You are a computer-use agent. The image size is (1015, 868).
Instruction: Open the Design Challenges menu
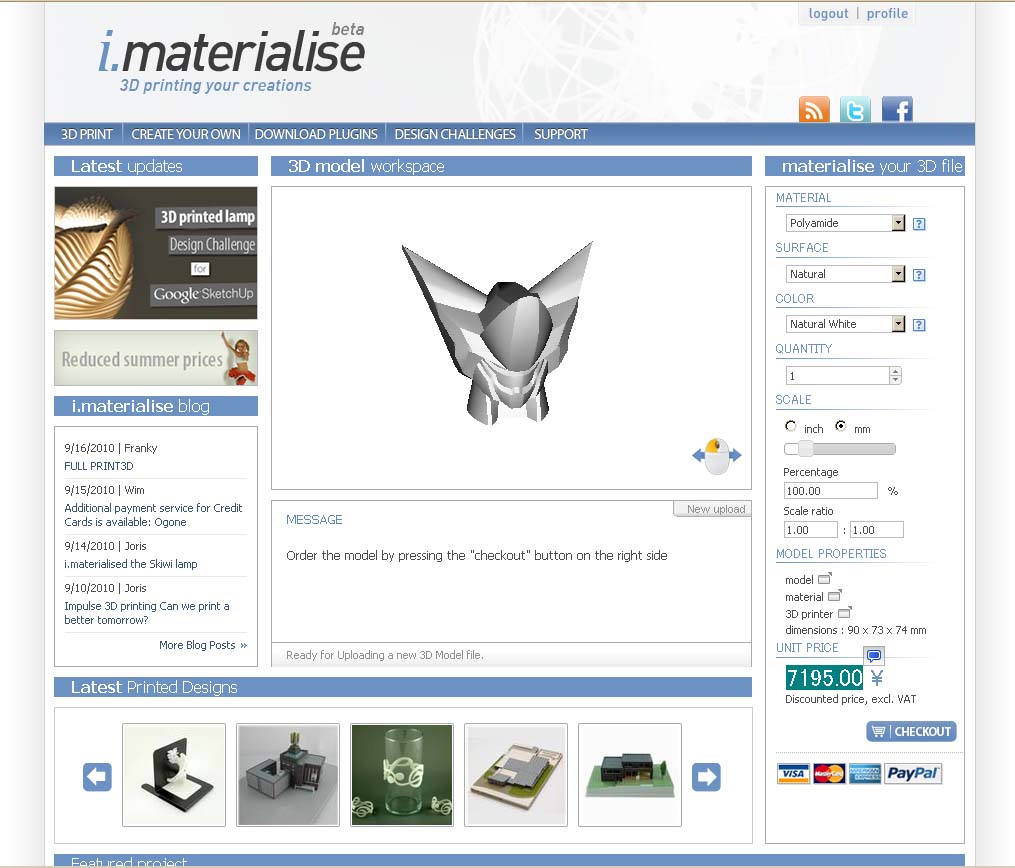(455, 135)
